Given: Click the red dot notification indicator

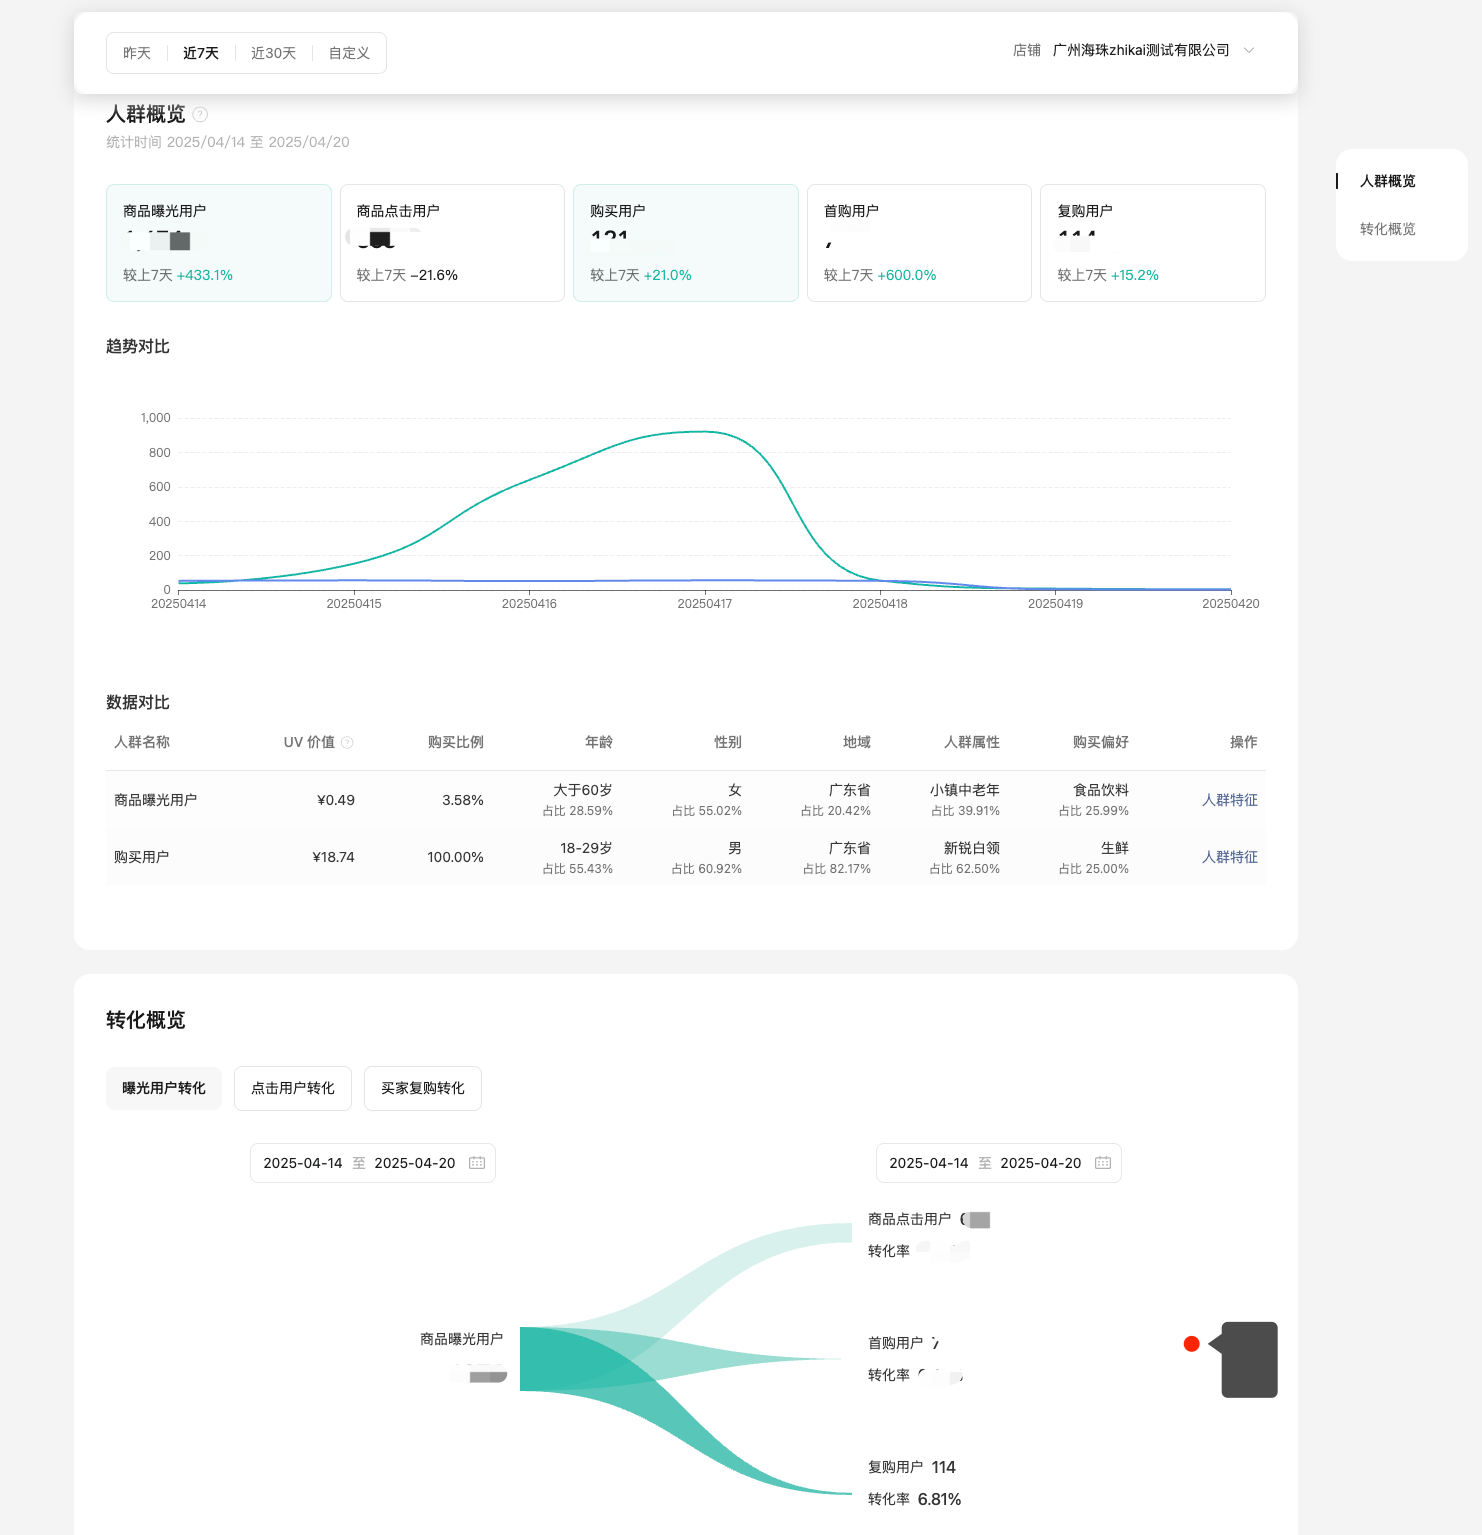Looking at the screenshot, I should pyautogui.click(x=1191, y=1344).
